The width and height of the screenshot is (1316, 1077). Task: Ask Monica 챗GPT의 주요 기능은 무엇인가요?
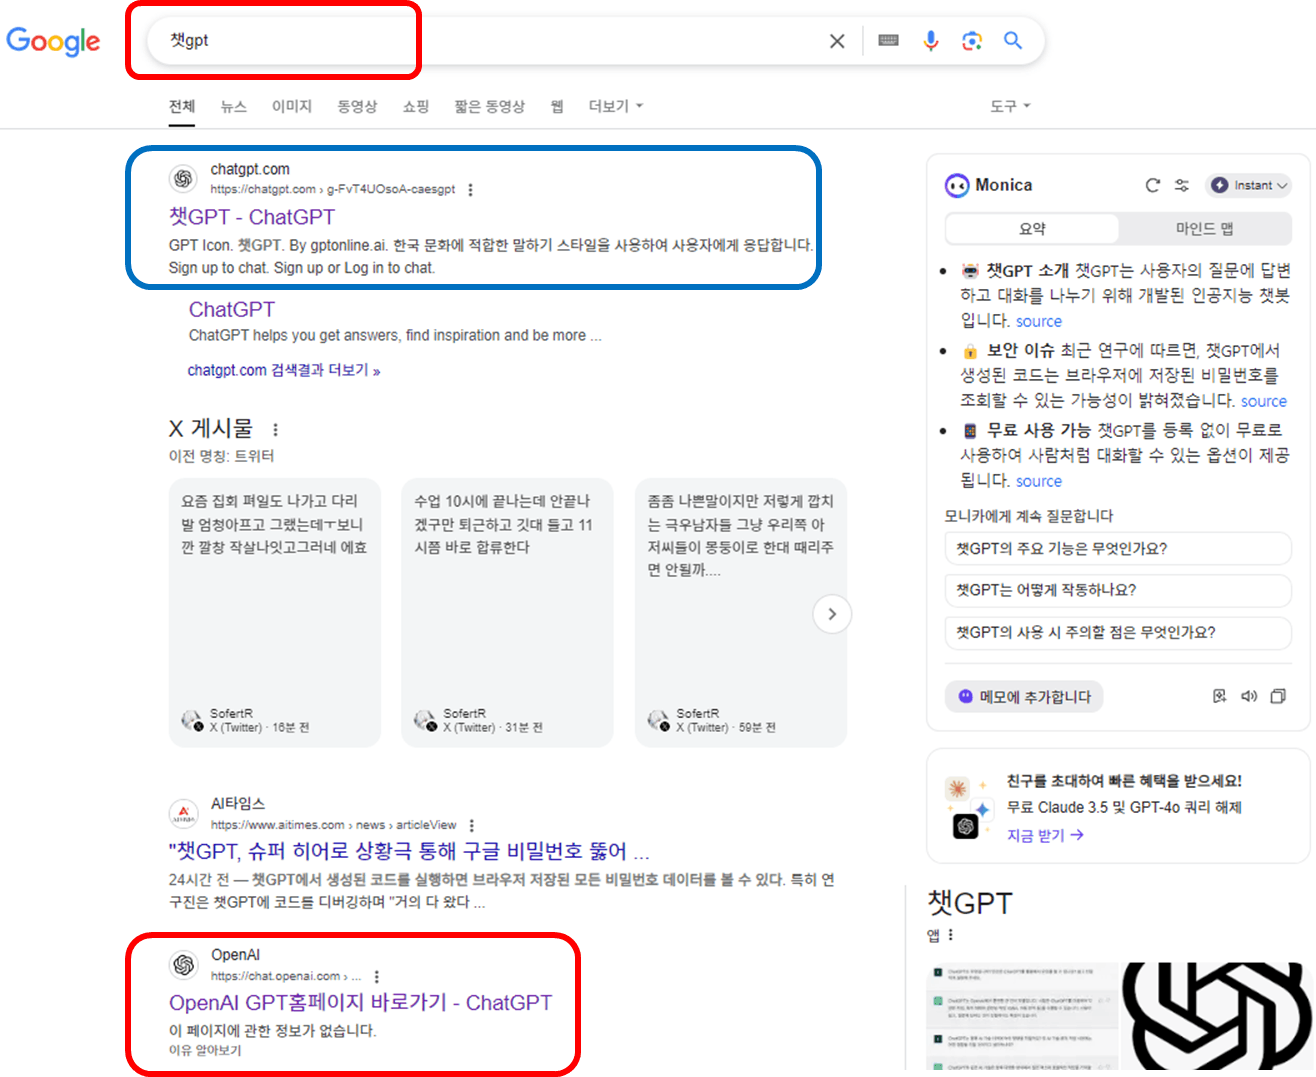[1118, 549]
